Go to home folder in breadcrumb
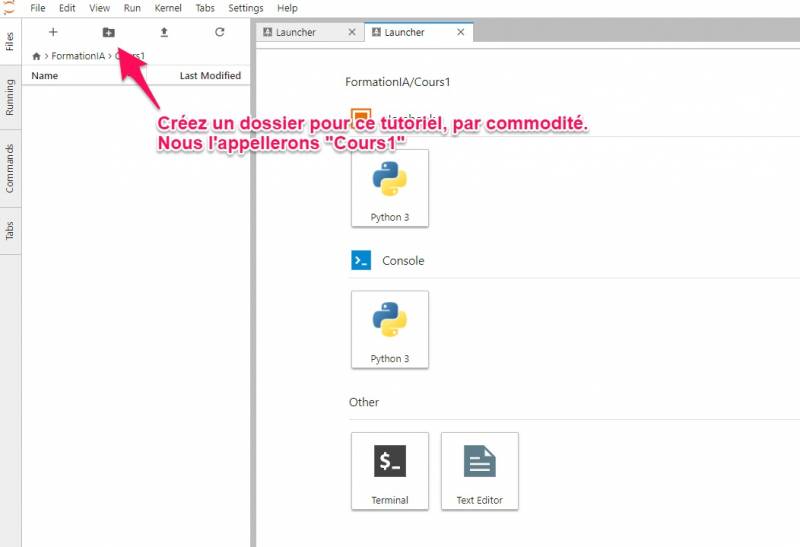Viewport: 800px width, 547px height. click(x=37, y=56)
